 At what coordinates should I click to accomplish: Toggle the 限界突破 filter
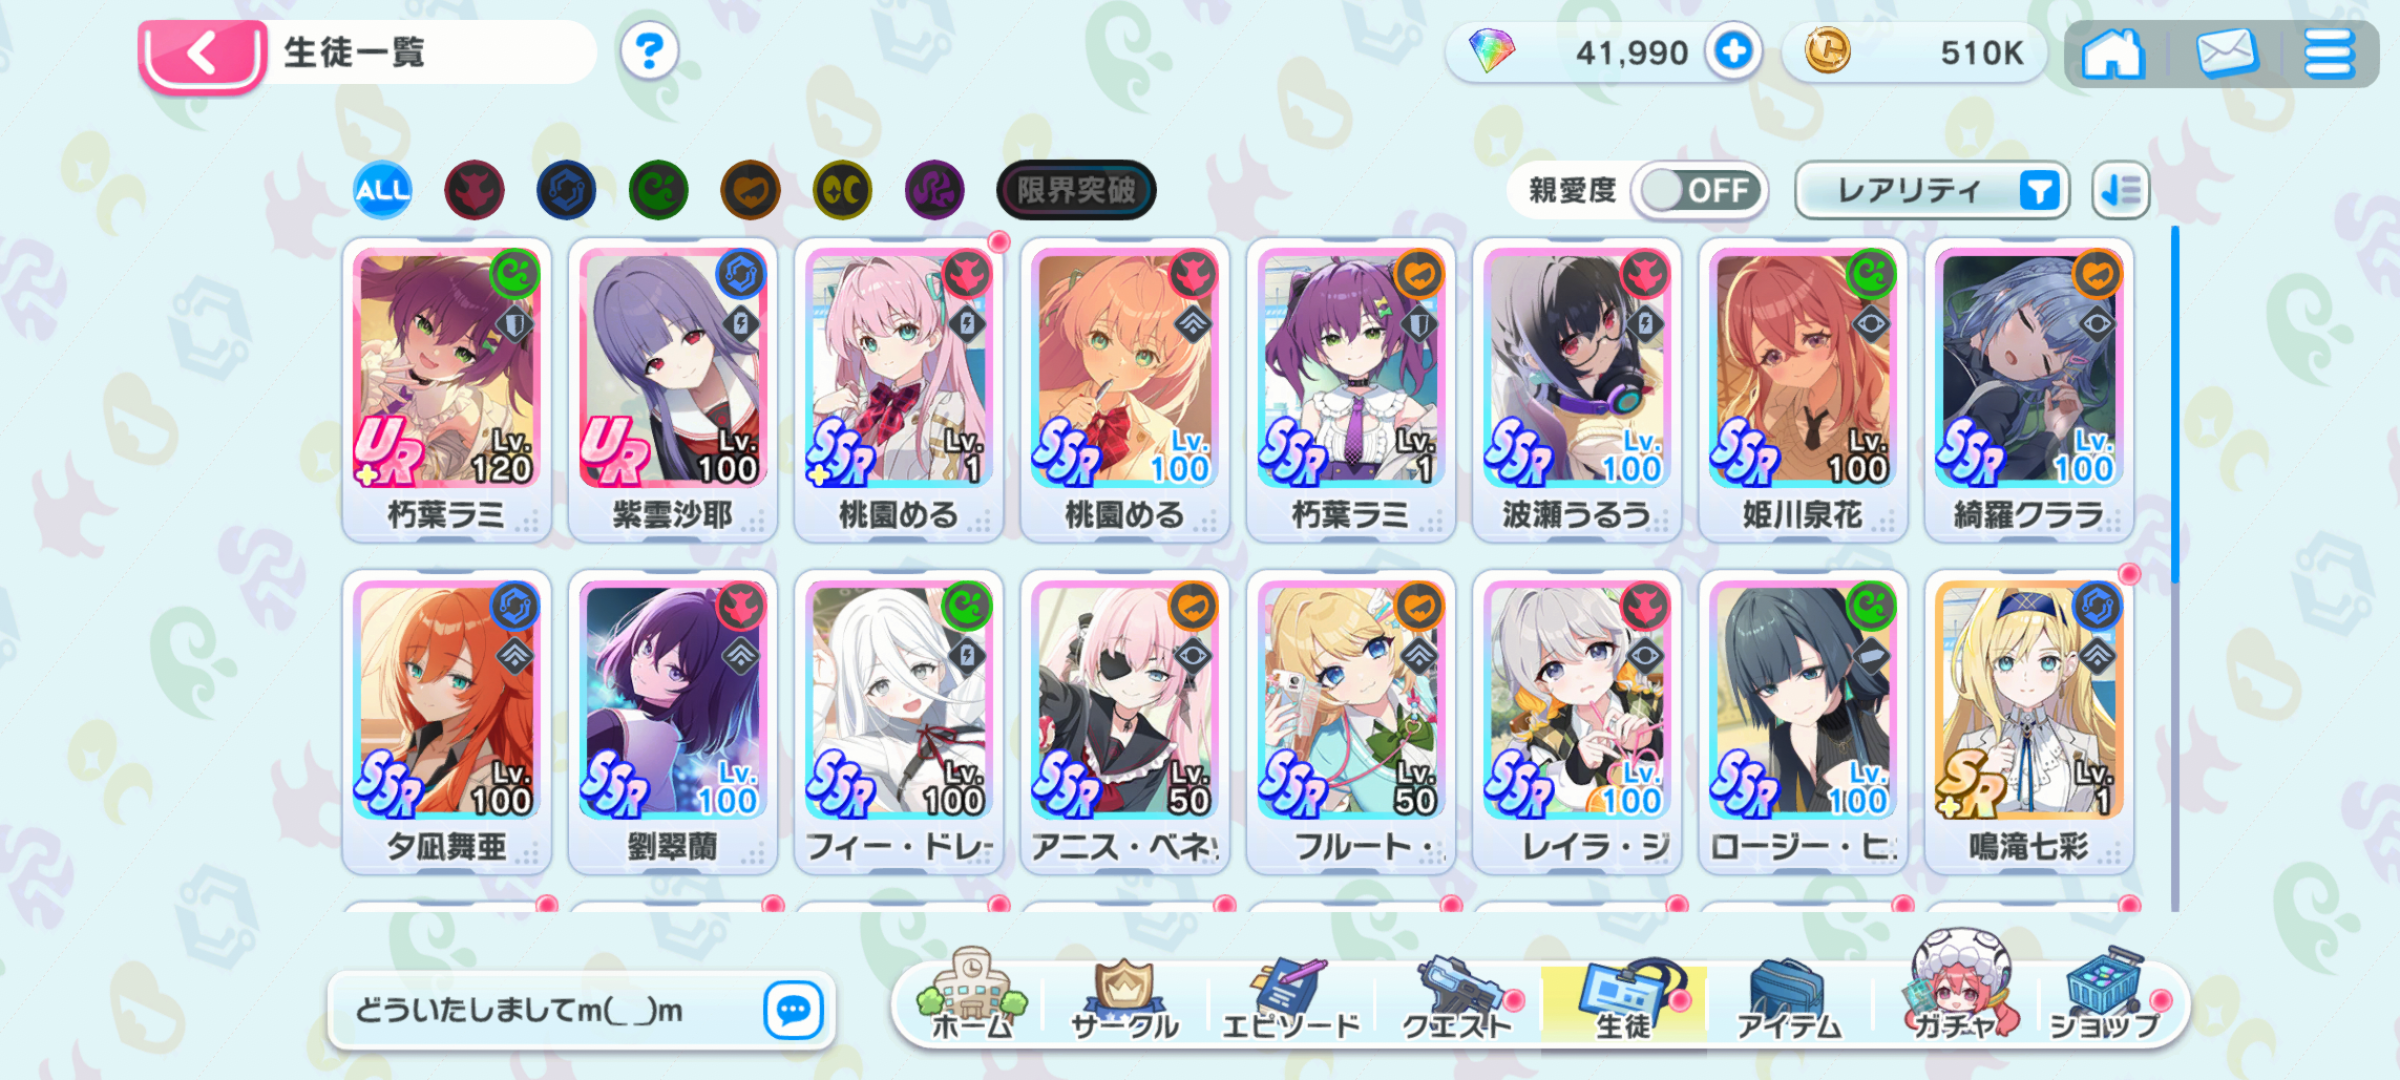pyautogui.click(x=1076, y=190)
